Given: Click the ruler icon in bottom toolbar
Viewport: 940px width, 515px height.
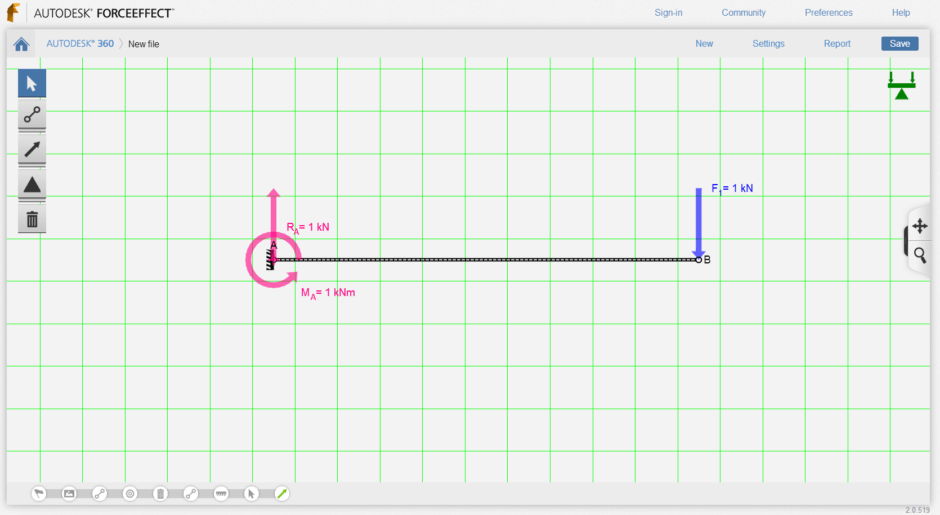Looking at the screenshot, I should (x=221, y=493).
